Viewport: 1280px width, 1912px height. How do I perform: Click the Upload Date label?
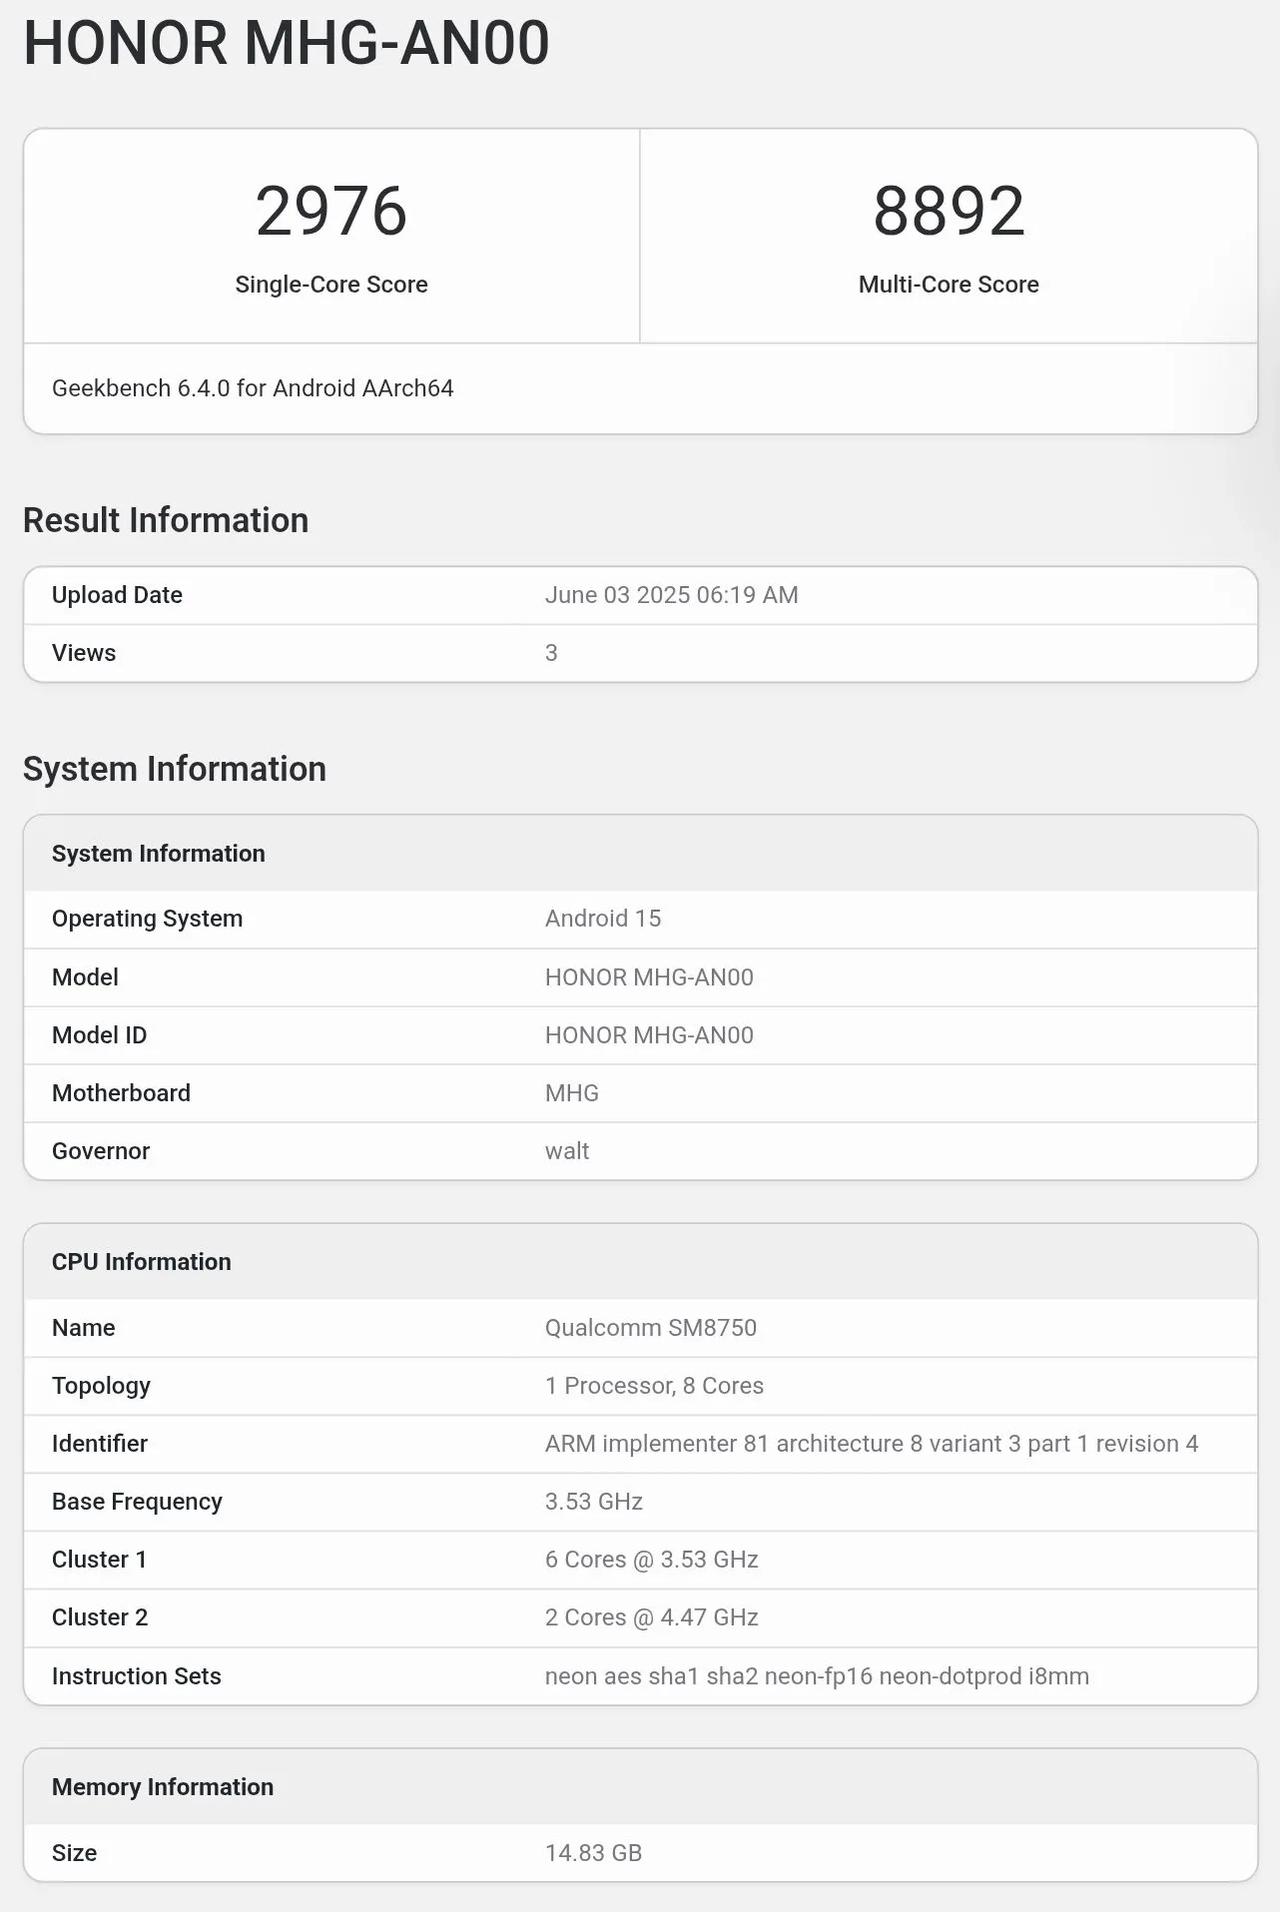pos(117,595)
